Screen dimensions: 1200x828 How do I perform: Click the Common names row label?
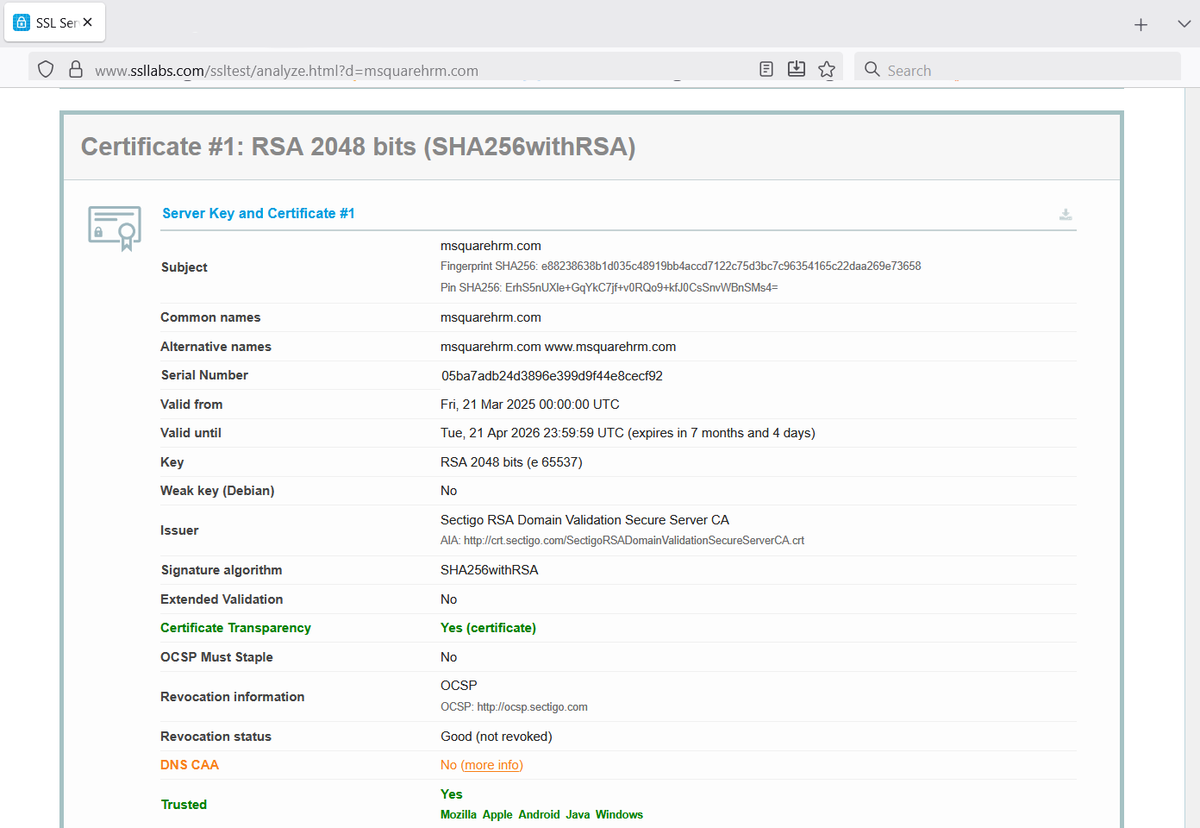[210, 317]
